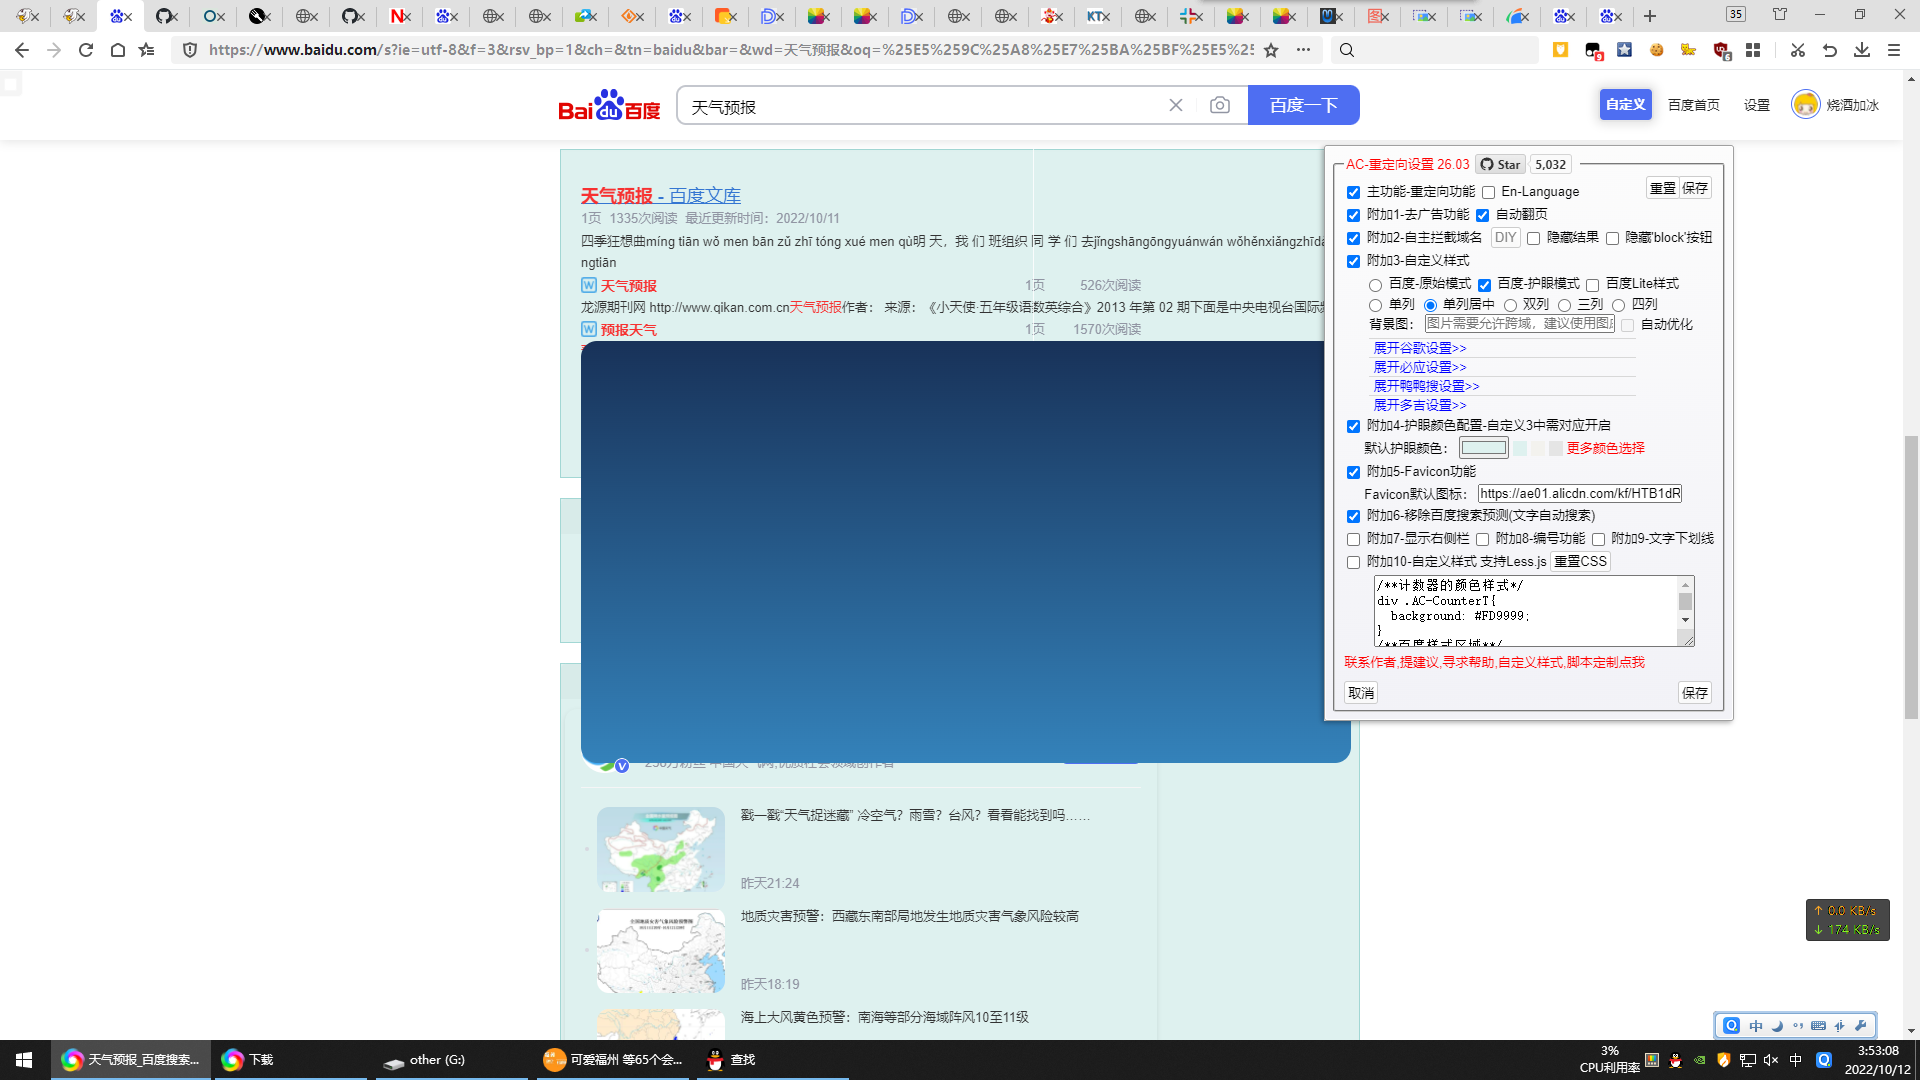Viewport: 1920px width, 1080px height.
Task: Select the camera image search icon in search box
Action: coord(1219,104)
